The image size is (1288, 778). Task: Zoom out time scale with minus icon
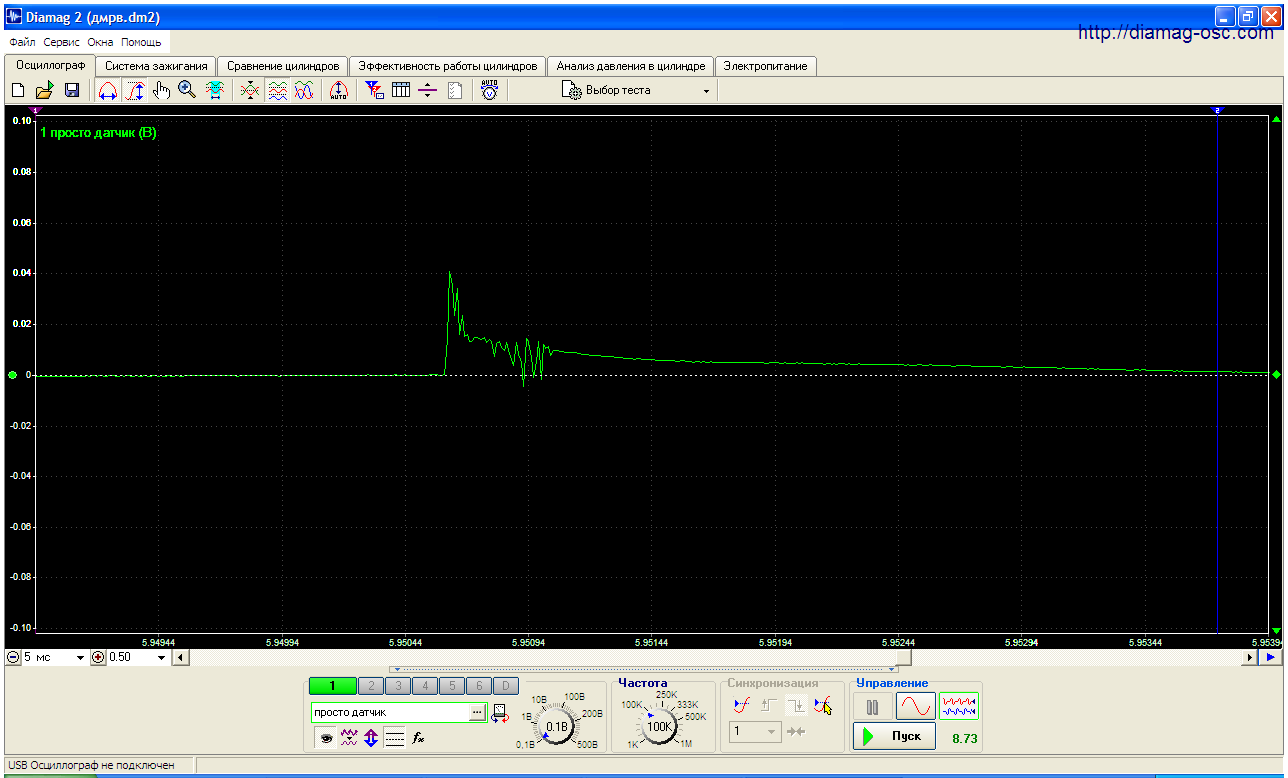13,657
